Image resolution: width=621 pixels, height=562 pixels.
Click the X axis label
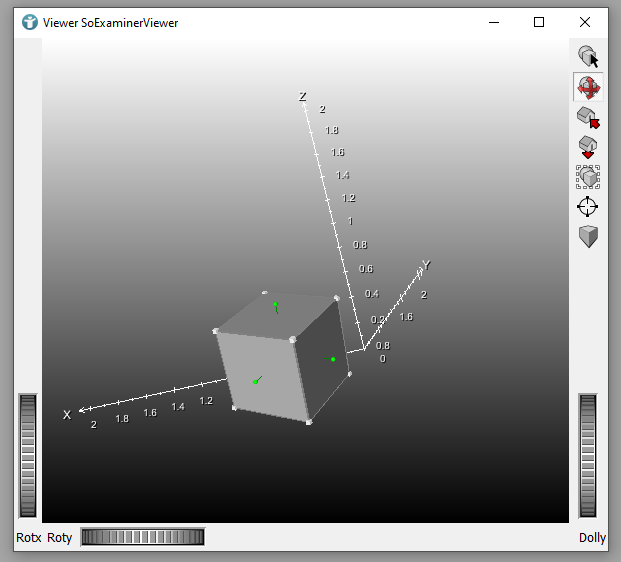[67, 415]
